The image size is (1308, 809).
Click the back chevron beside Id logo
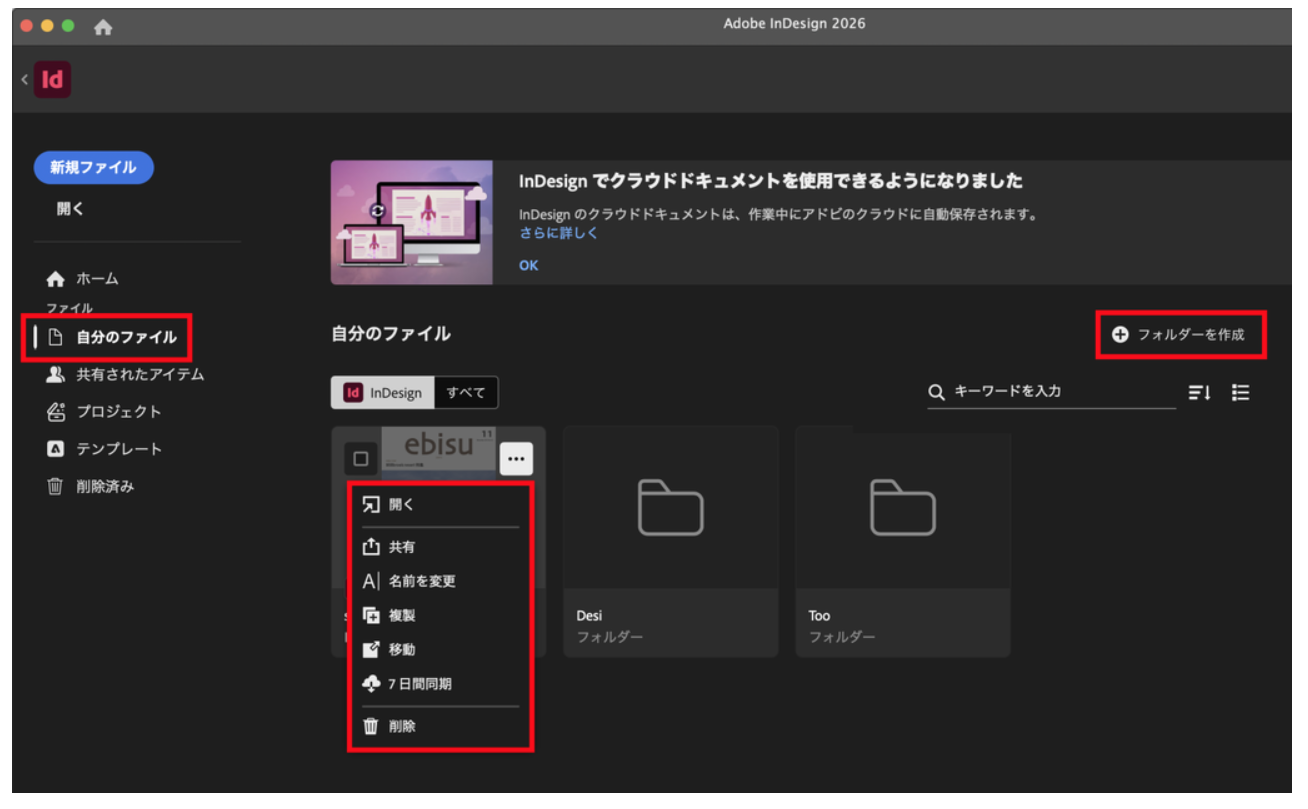24,80
